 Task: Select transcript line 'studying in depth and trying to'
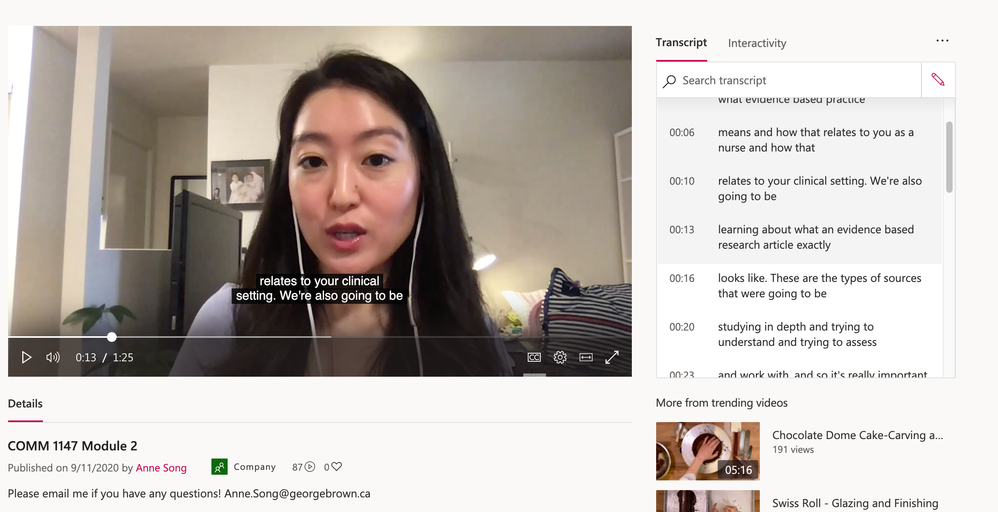tap(799, 334)
